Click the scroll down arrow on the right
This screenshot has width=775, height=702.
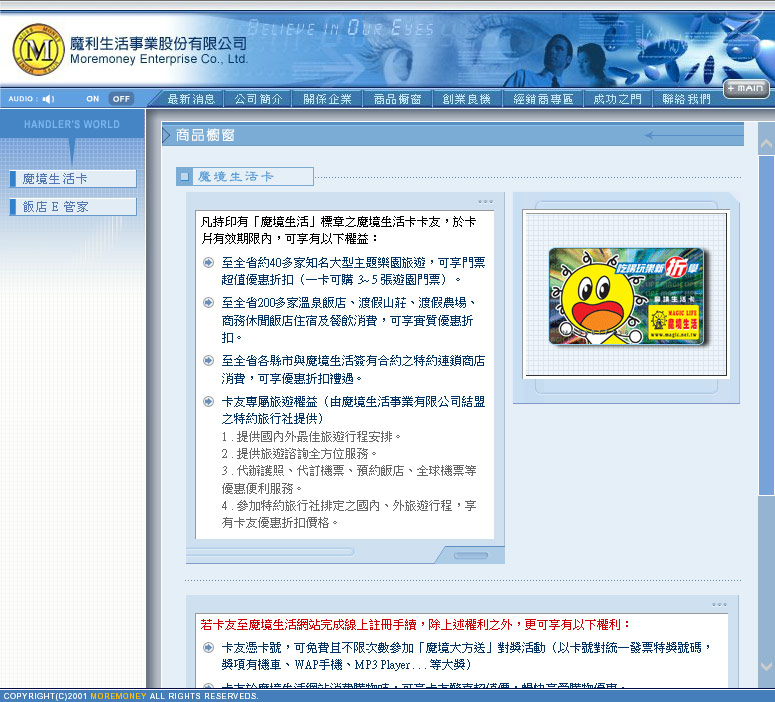pyautogui.click(x=766, y=666)
